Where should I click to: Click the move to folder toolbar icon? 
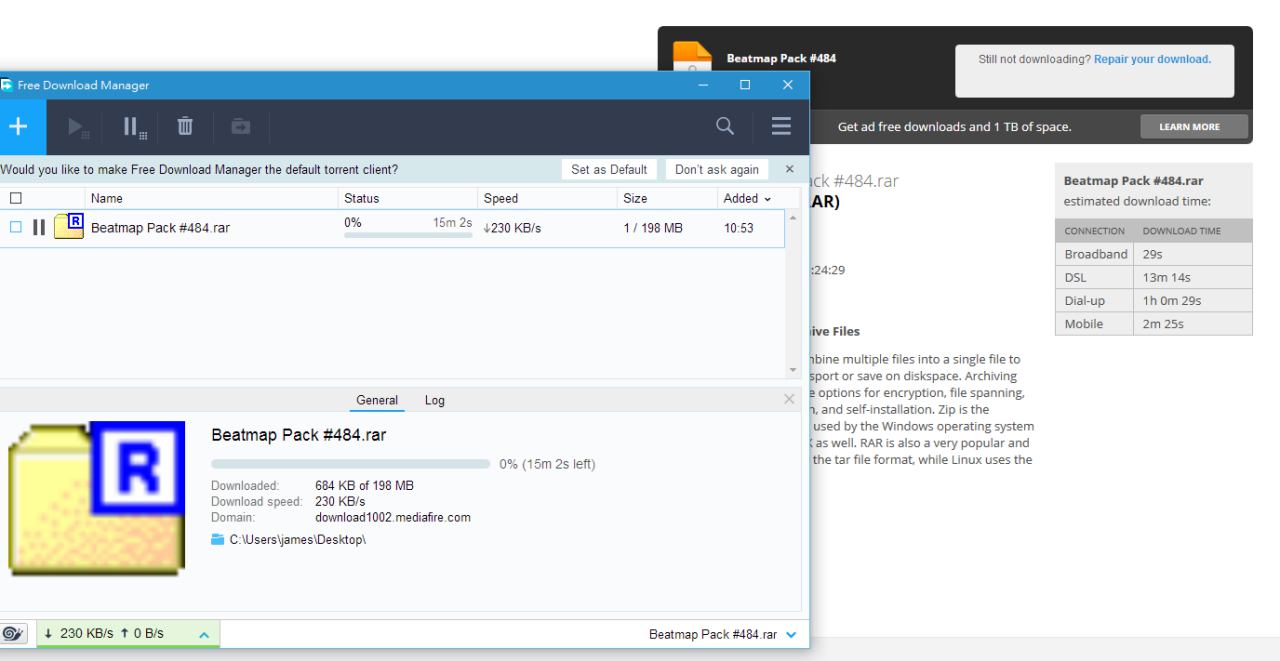tap(241, 127)
